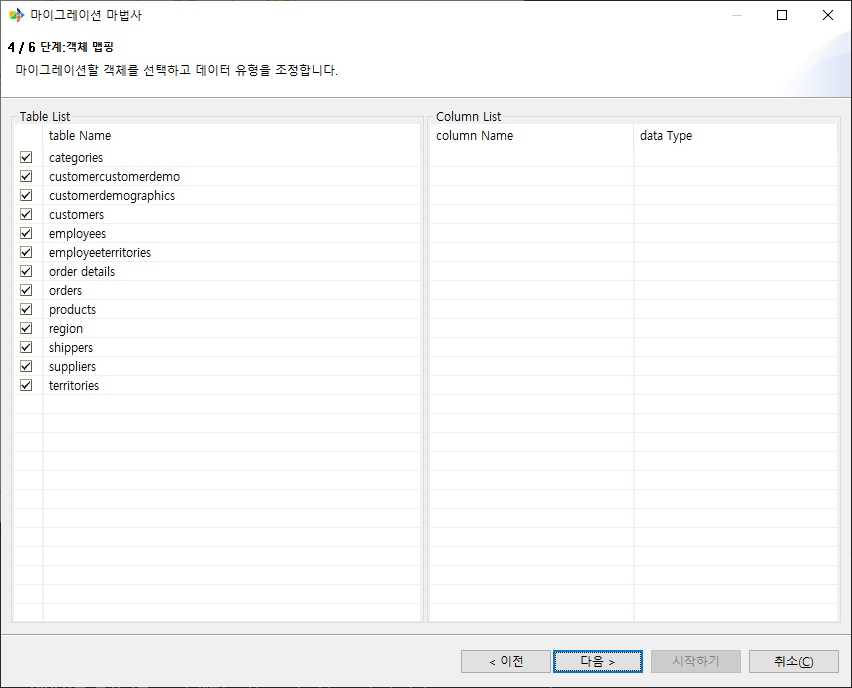Cancel the wizard with 취소 button
The height and width of the screenshot is (688, 852).
point(793,662)
